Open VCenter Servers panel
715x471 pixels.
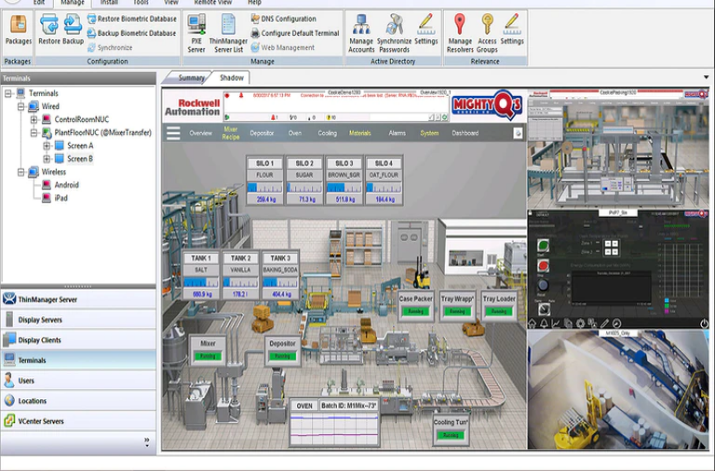pyautogui.click(x=78, y=421)
